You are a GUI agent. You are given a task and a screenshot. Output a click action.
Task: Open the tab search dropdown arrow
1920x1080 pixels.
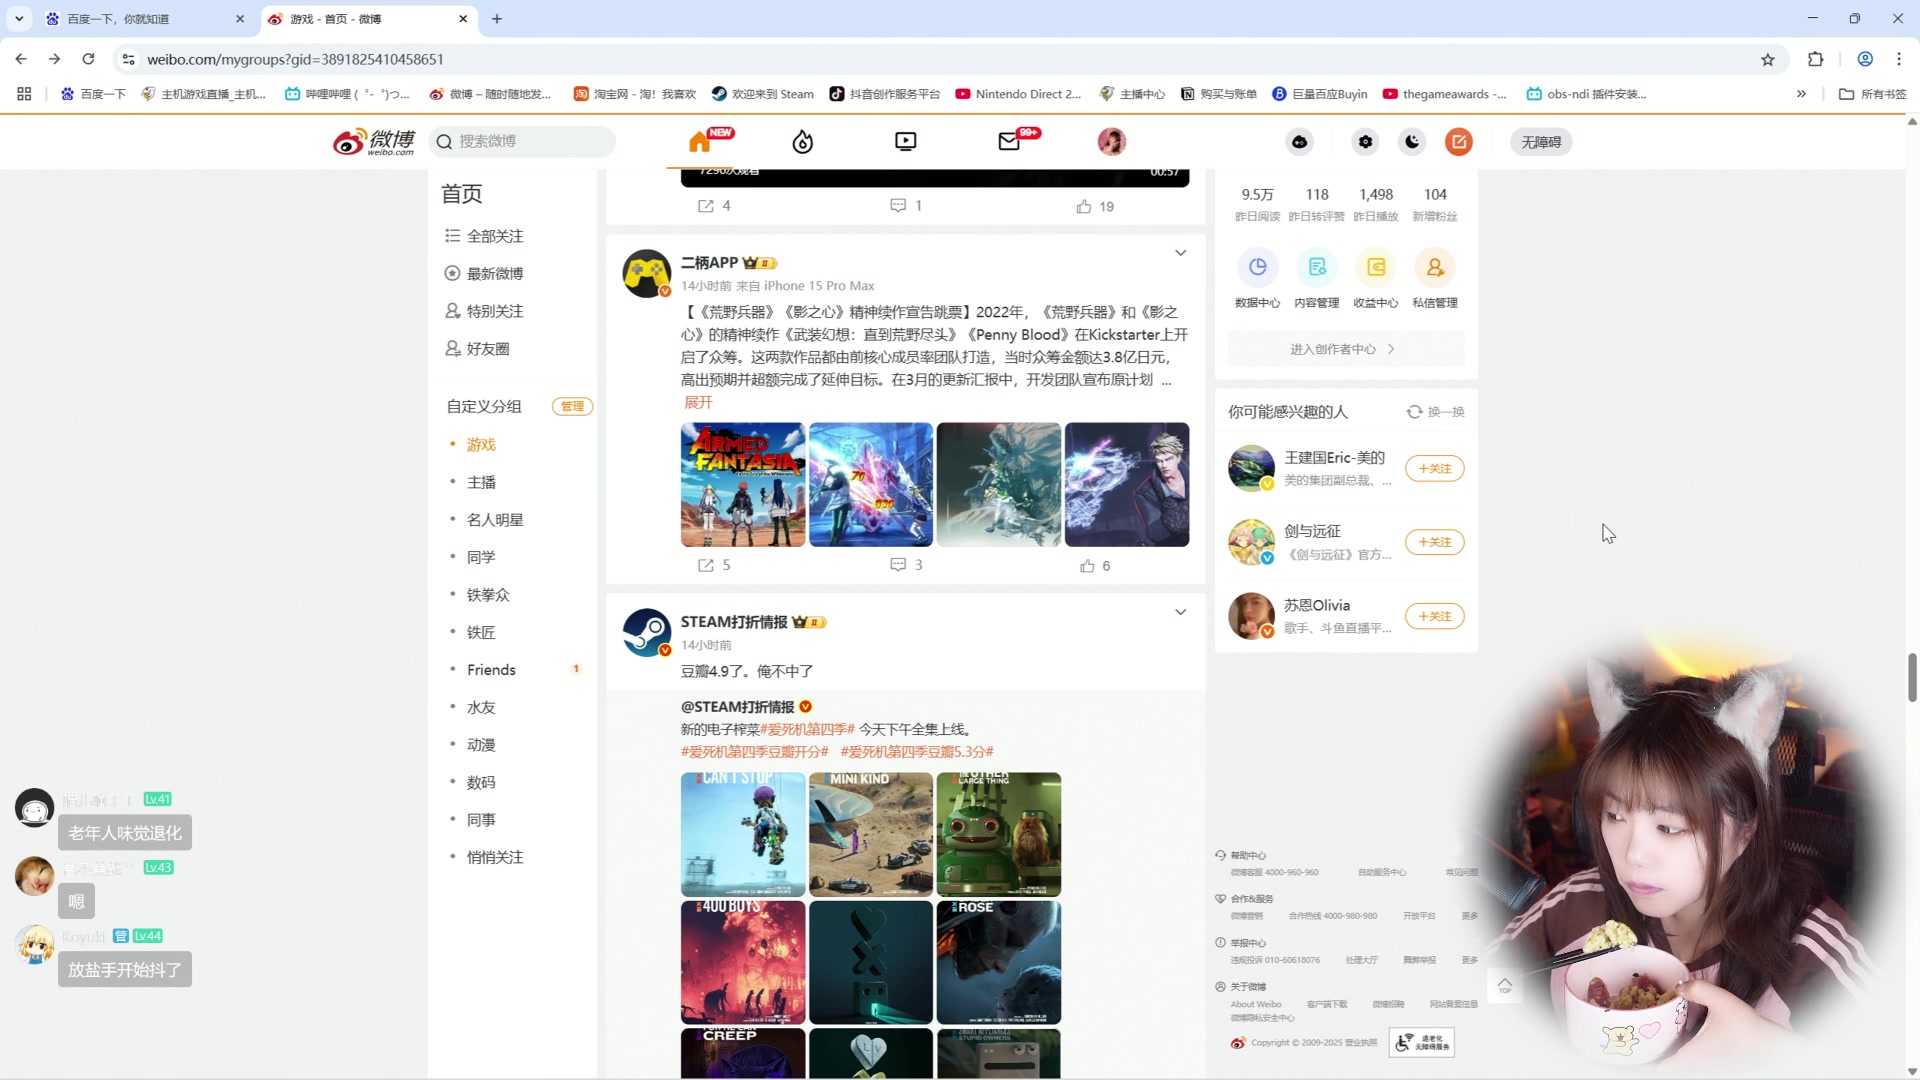(19, 19)
